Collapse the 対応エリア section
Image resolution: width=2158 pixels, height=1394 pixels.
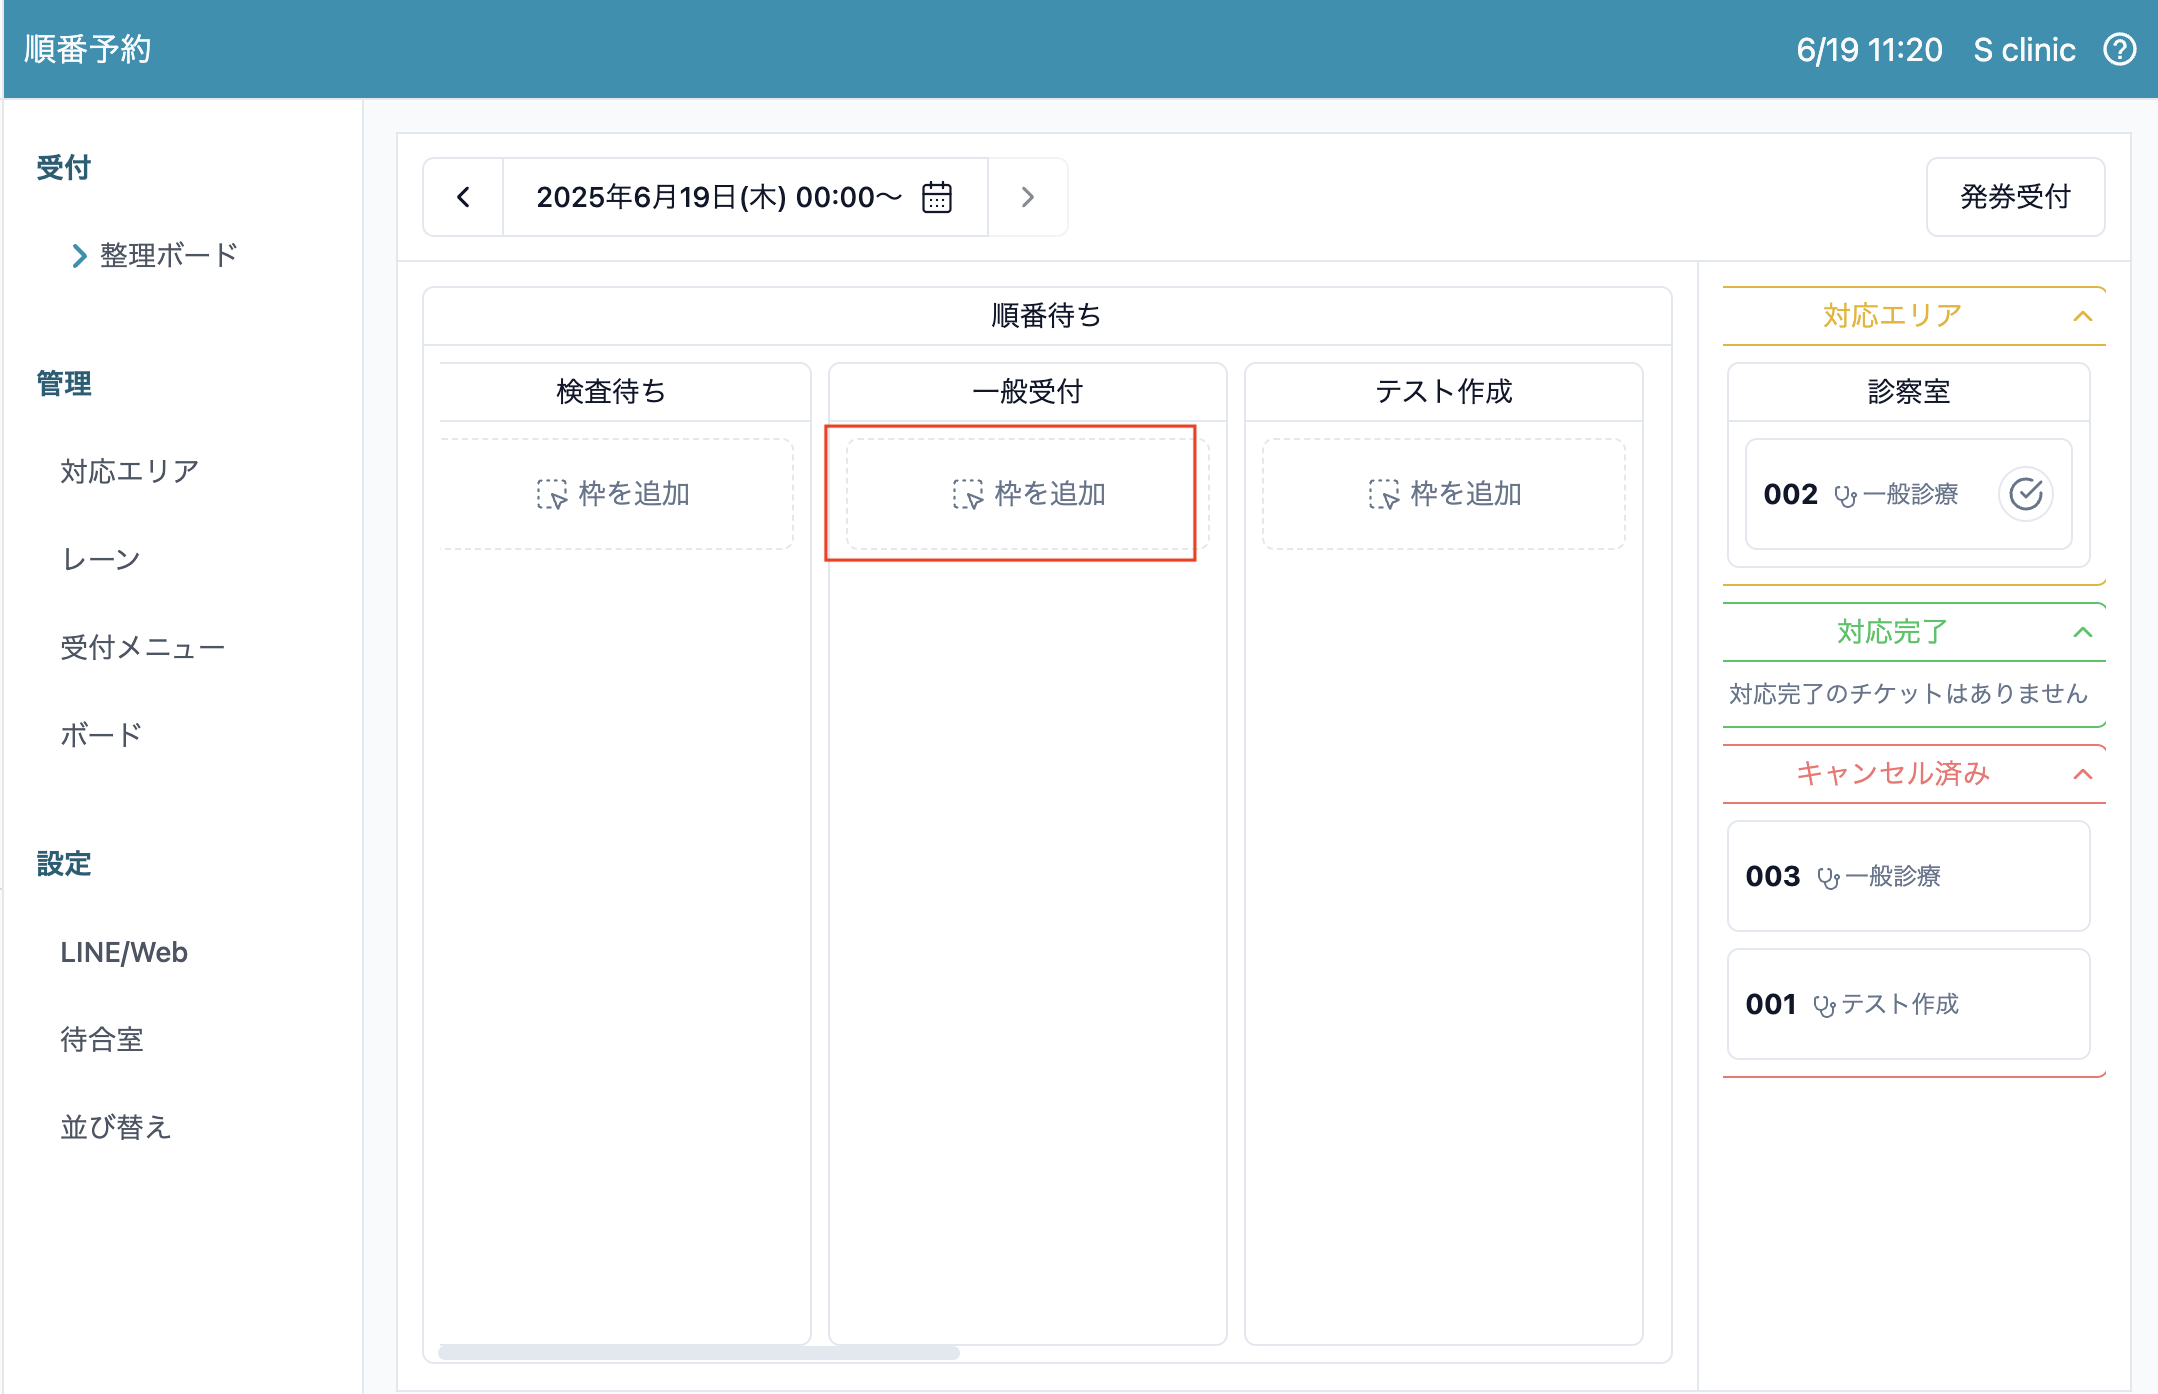point(2082,316)
